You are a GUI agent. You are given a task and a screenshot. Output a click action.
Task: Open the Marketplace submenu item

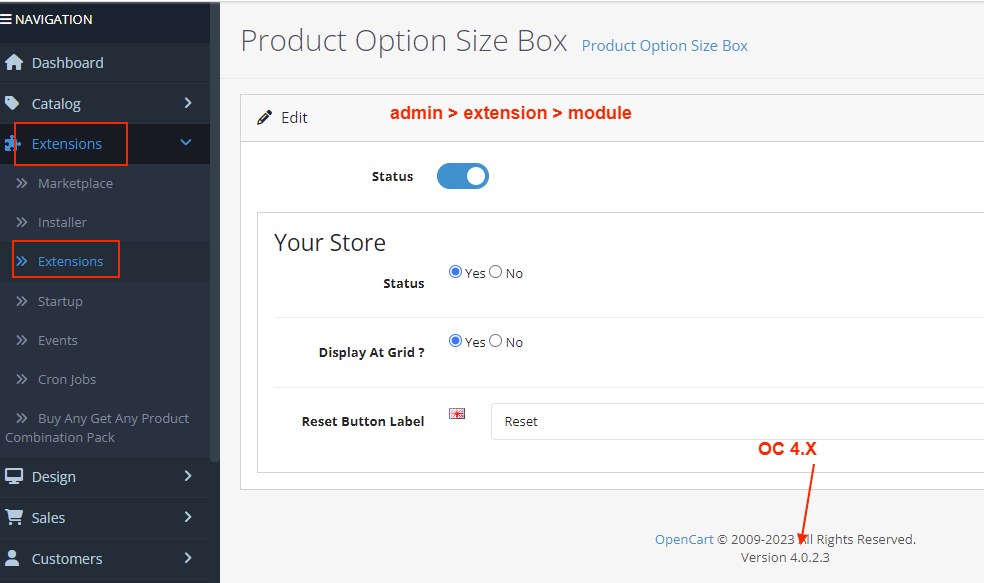(x=75, y=183)
